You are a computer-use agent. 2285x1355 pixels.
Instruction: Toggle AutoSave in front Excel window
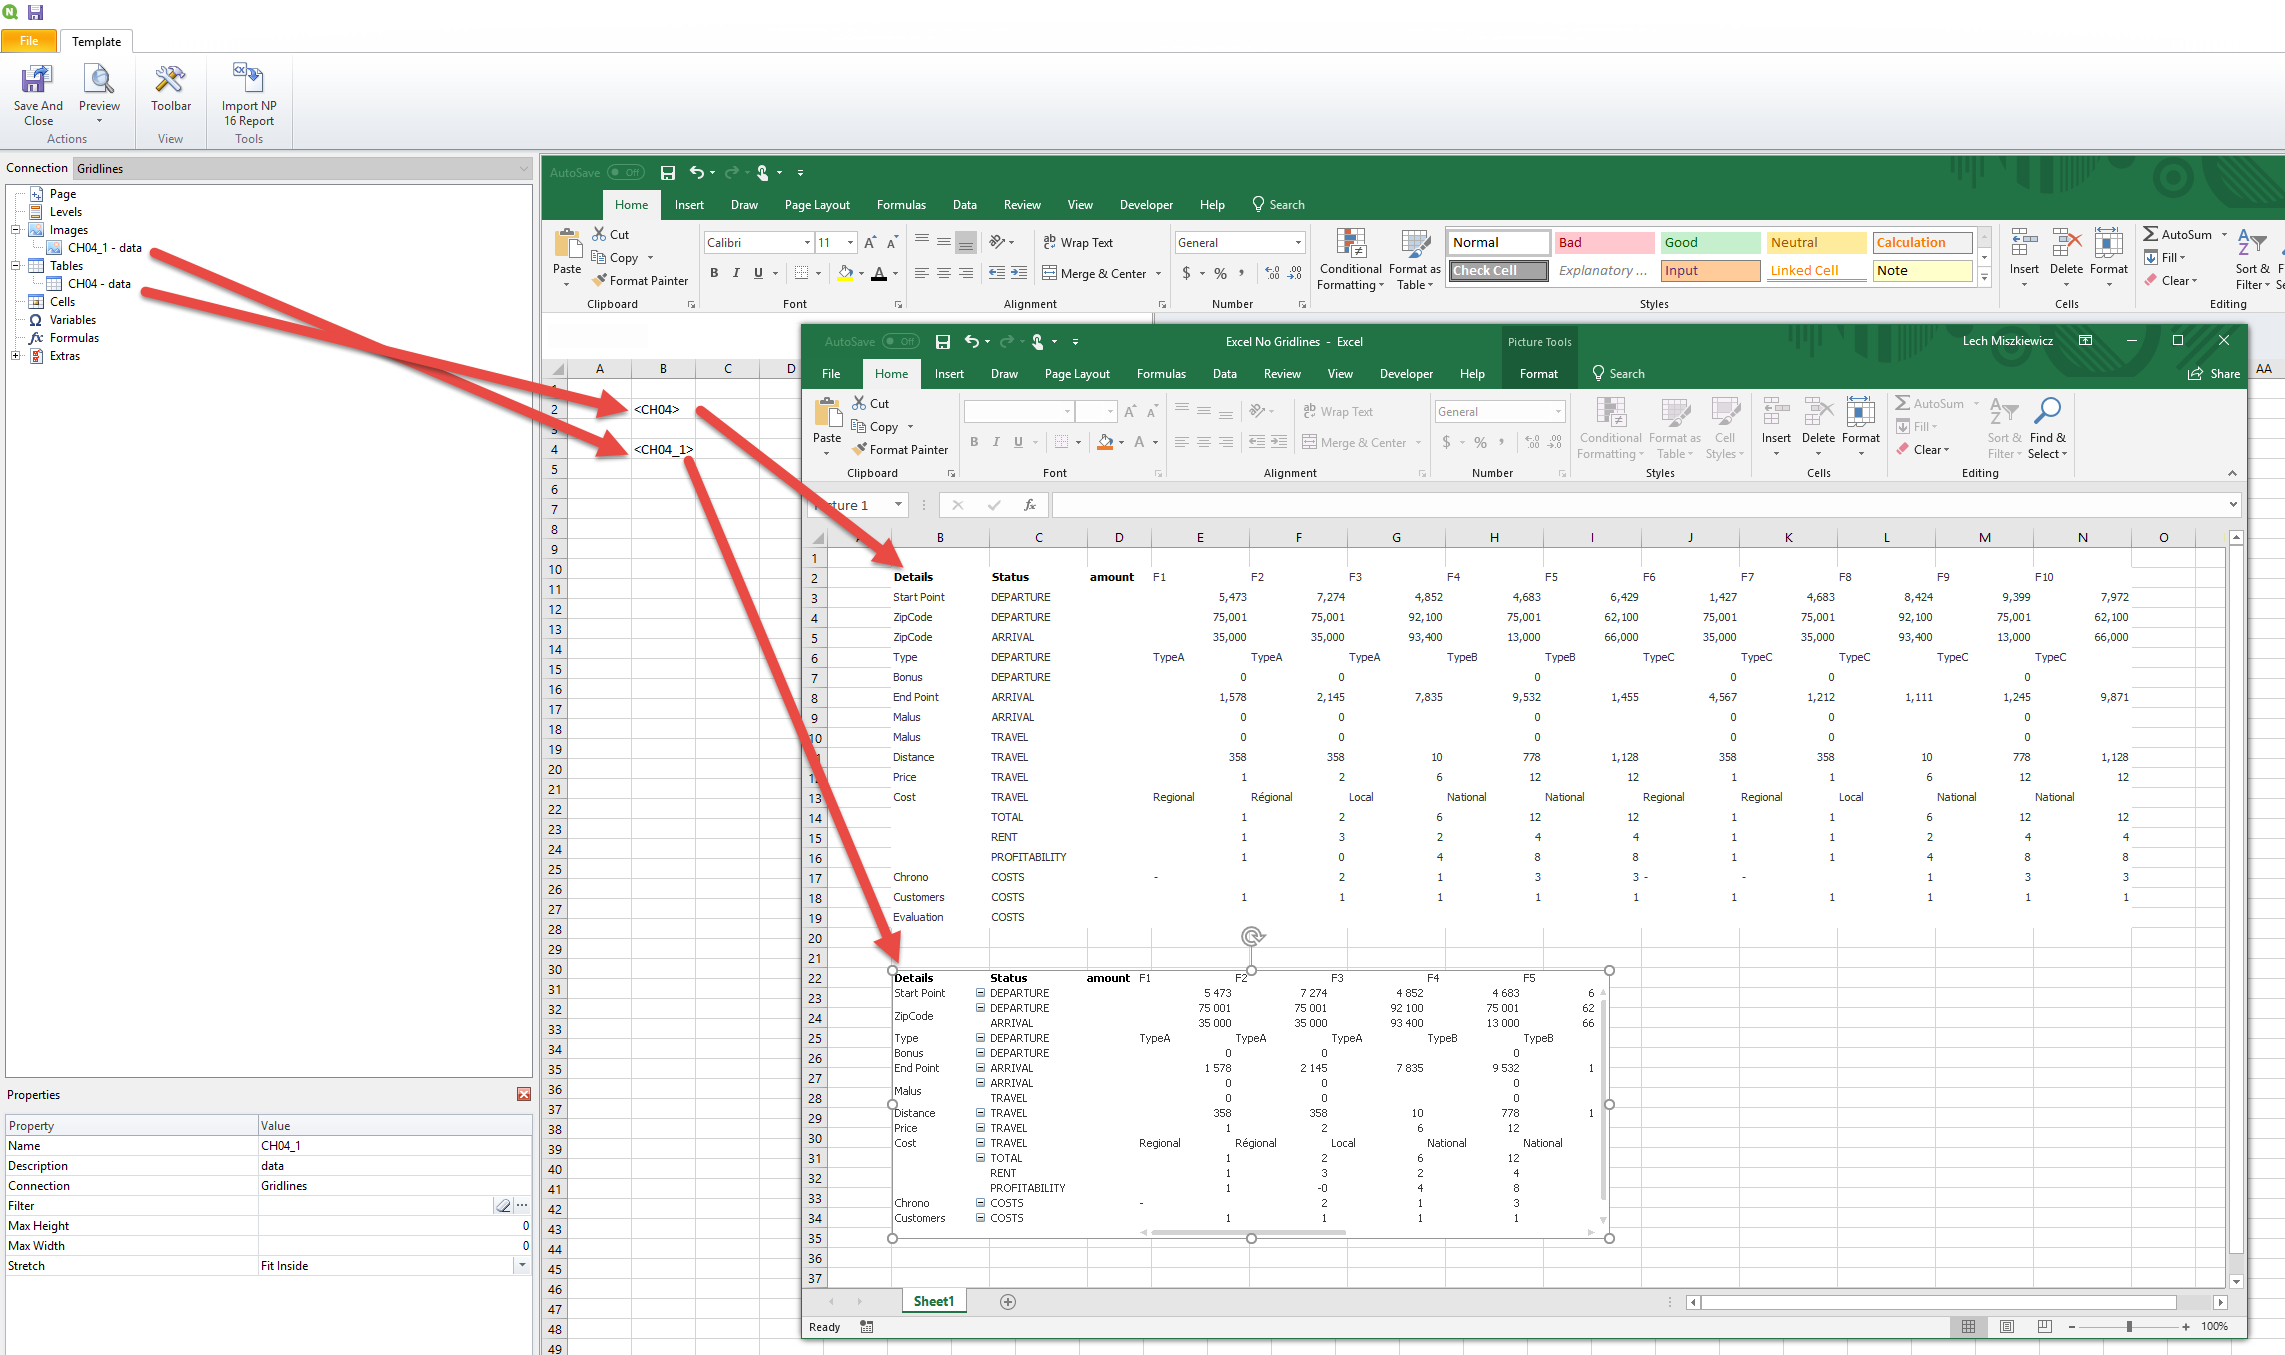tap(901, 342)
